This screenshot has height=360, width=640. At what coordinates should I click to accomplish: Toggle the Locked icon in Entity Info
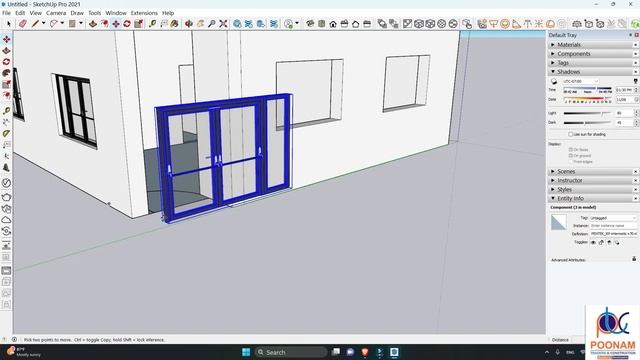coord(601,242)
